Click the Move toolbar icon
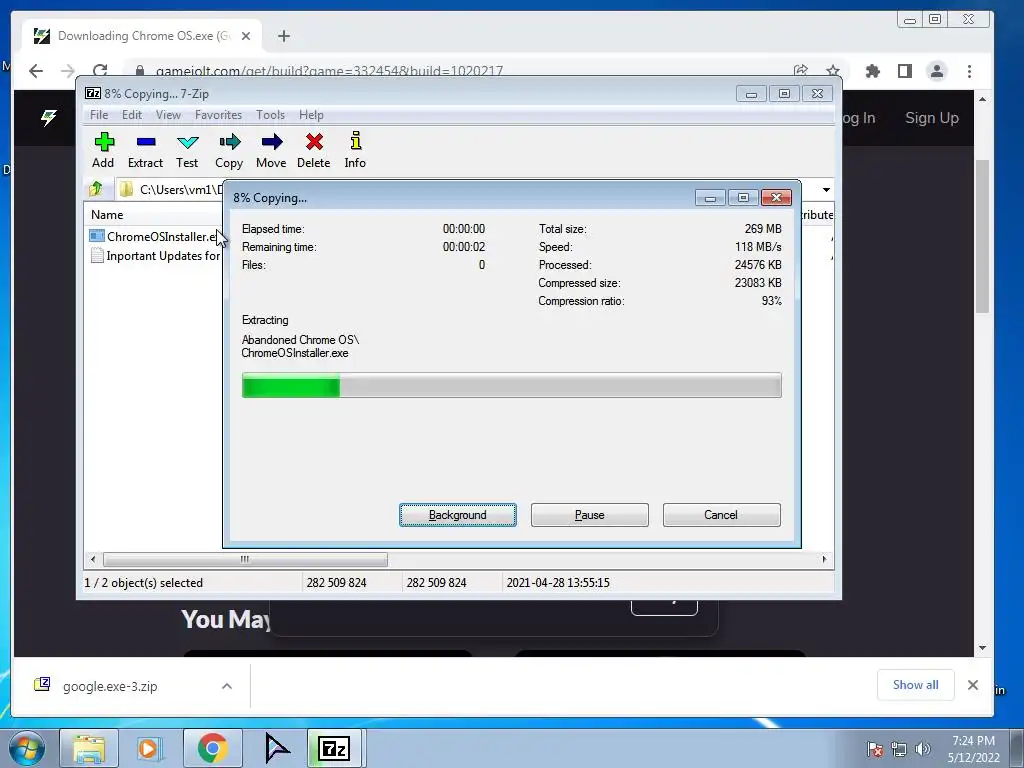Viewport: 1024px width, 768px height. coord(271,150)
